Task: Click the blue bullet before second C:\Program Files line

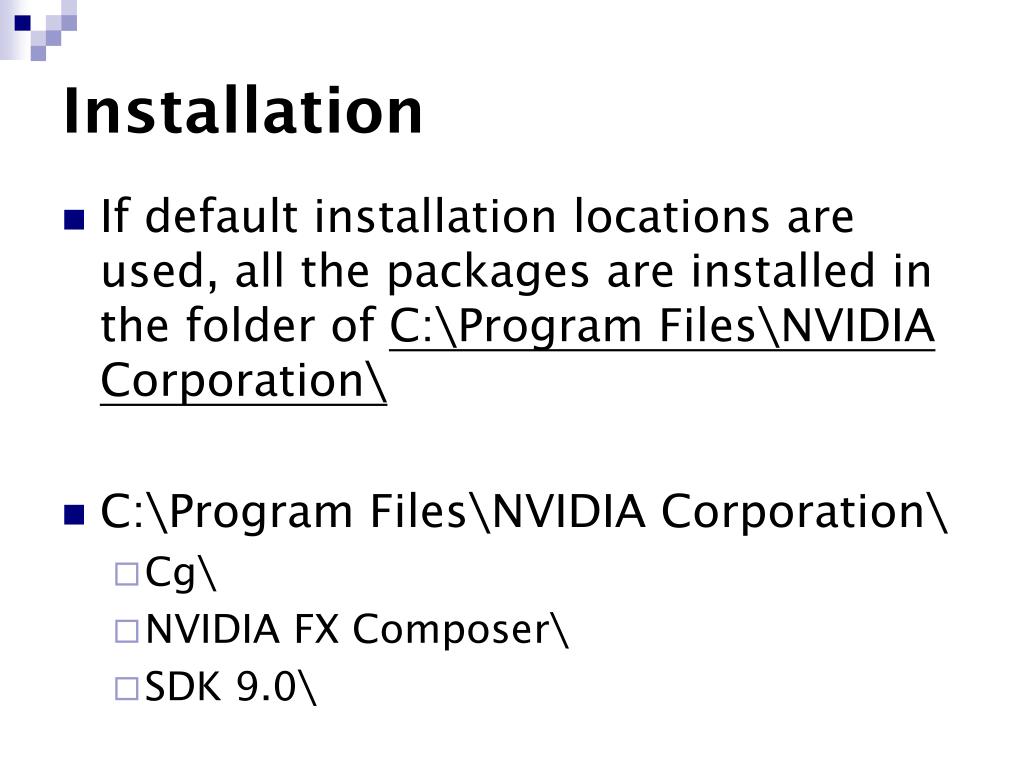Action: click(x=74, y=515)
